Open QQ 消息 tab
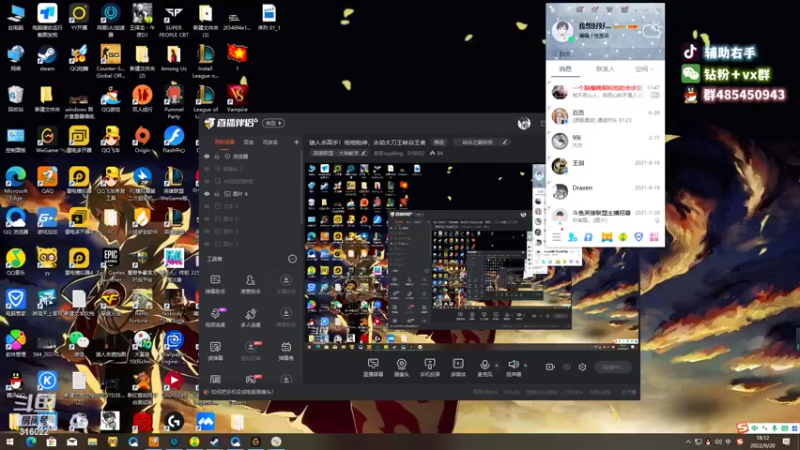Image resolution: width=800 pixels, height=450 pixels. [565, 68]
